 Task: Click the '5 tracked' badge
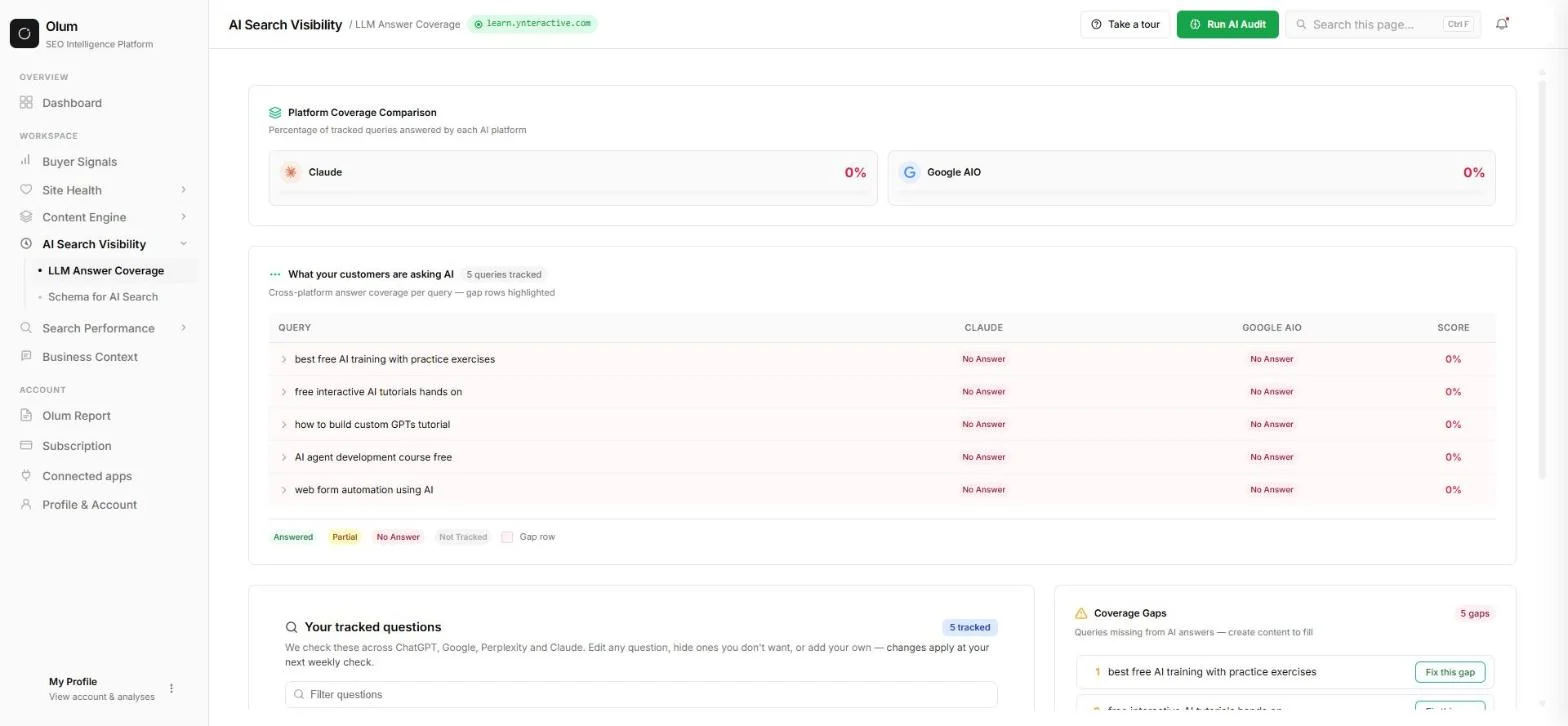(970, 628)
